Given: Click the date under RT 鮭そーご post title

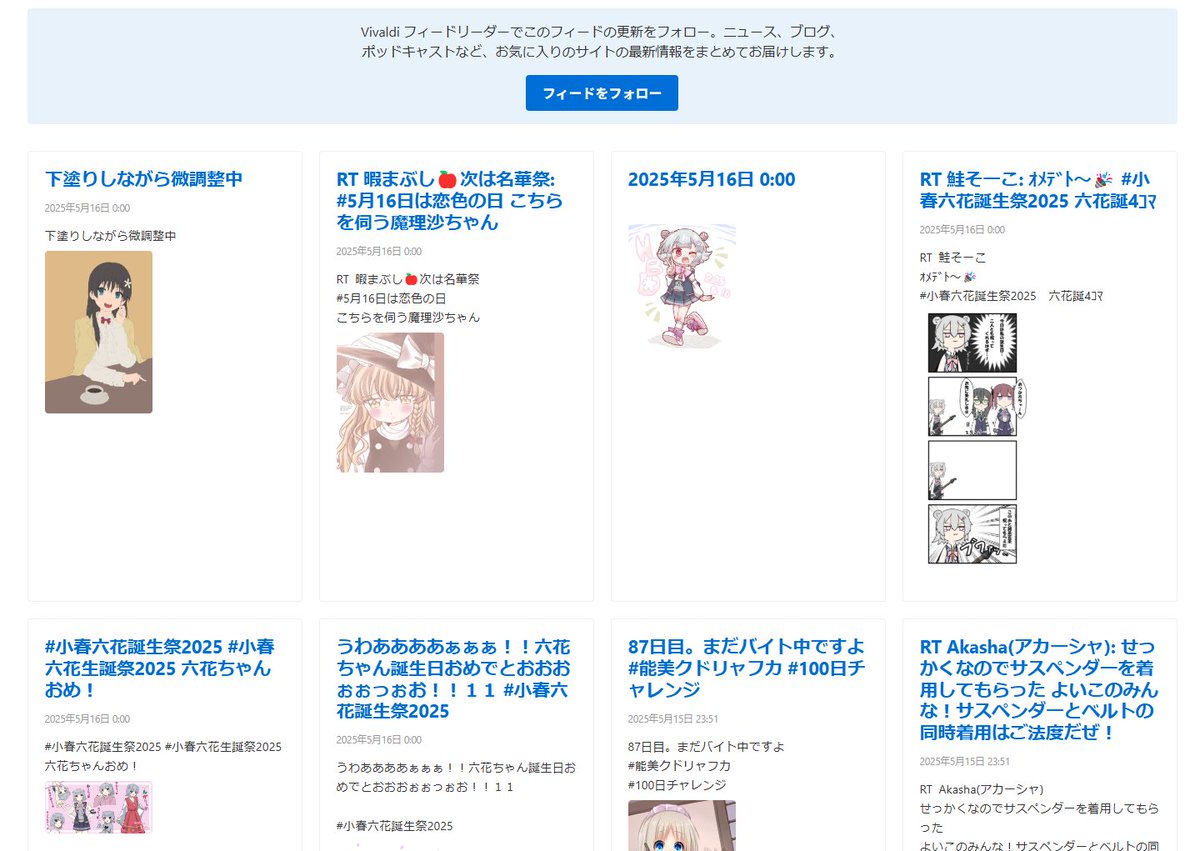Looking at the screenshot, I should 962,230.
